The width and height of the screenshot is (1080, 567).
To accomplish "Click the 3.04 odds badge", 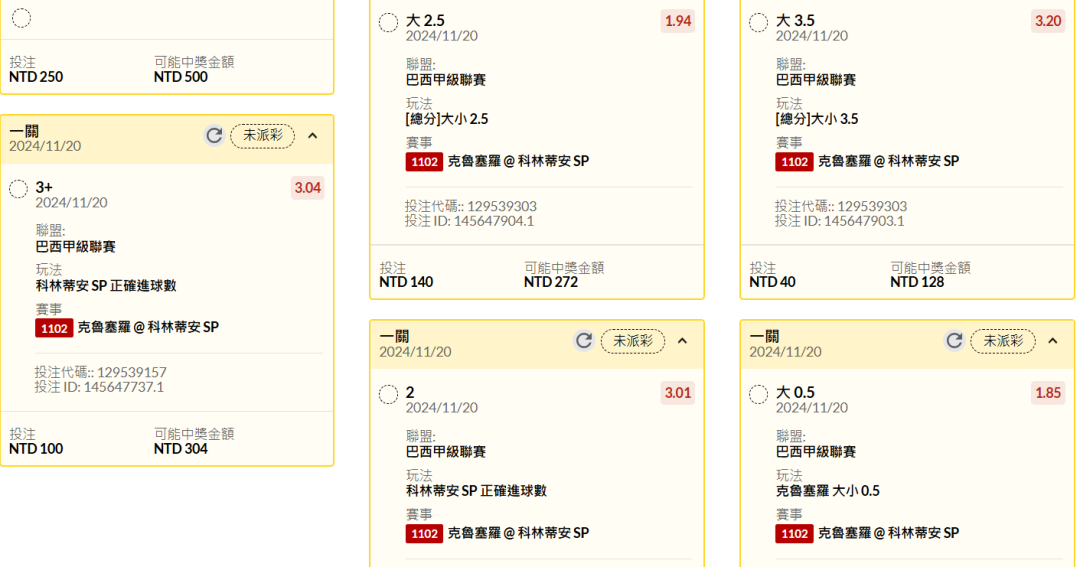I will (x=307, y=188).
